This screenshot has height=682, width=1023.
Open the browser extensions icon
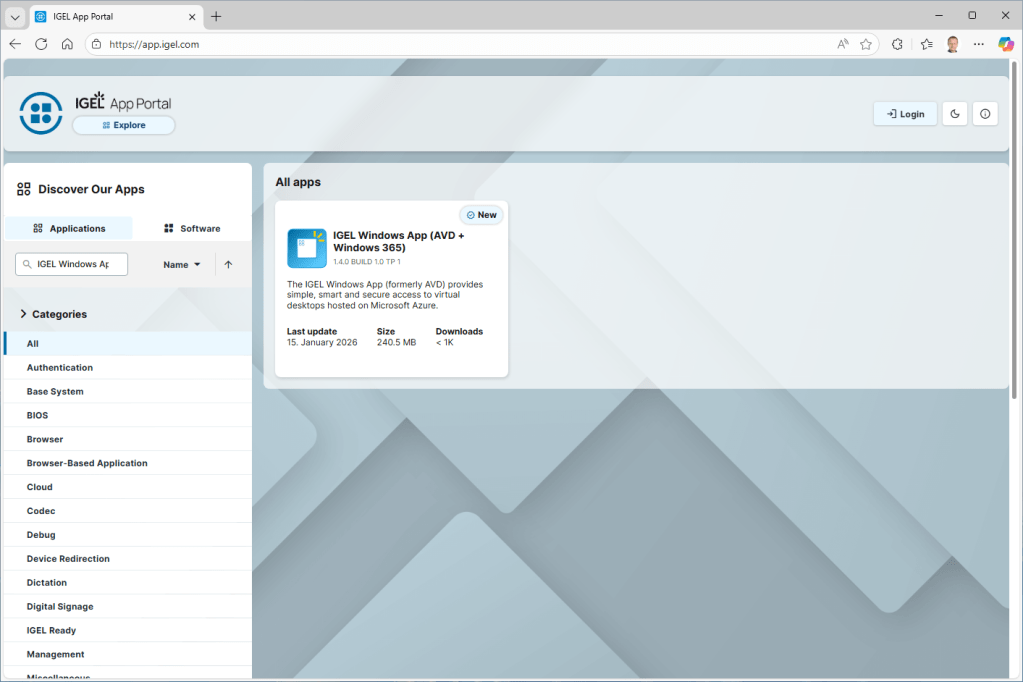click(x=897, y=44)
